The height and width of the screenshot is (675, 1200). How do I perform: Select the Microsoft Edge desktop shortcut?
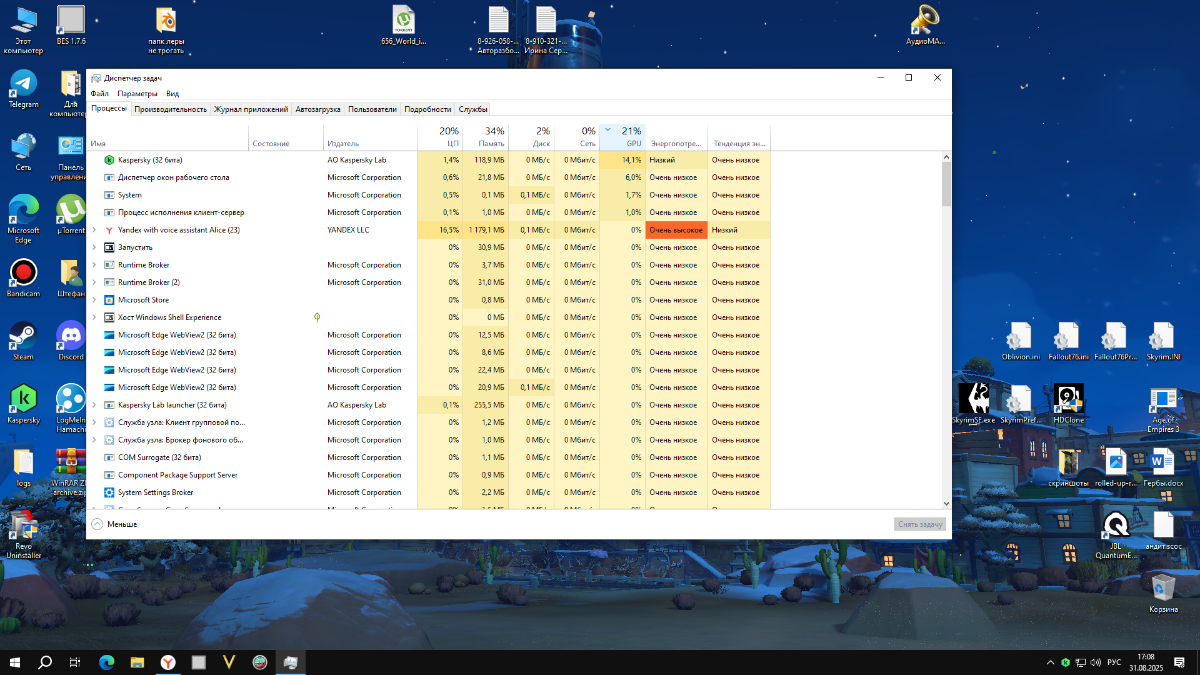[x=23, y=218]
